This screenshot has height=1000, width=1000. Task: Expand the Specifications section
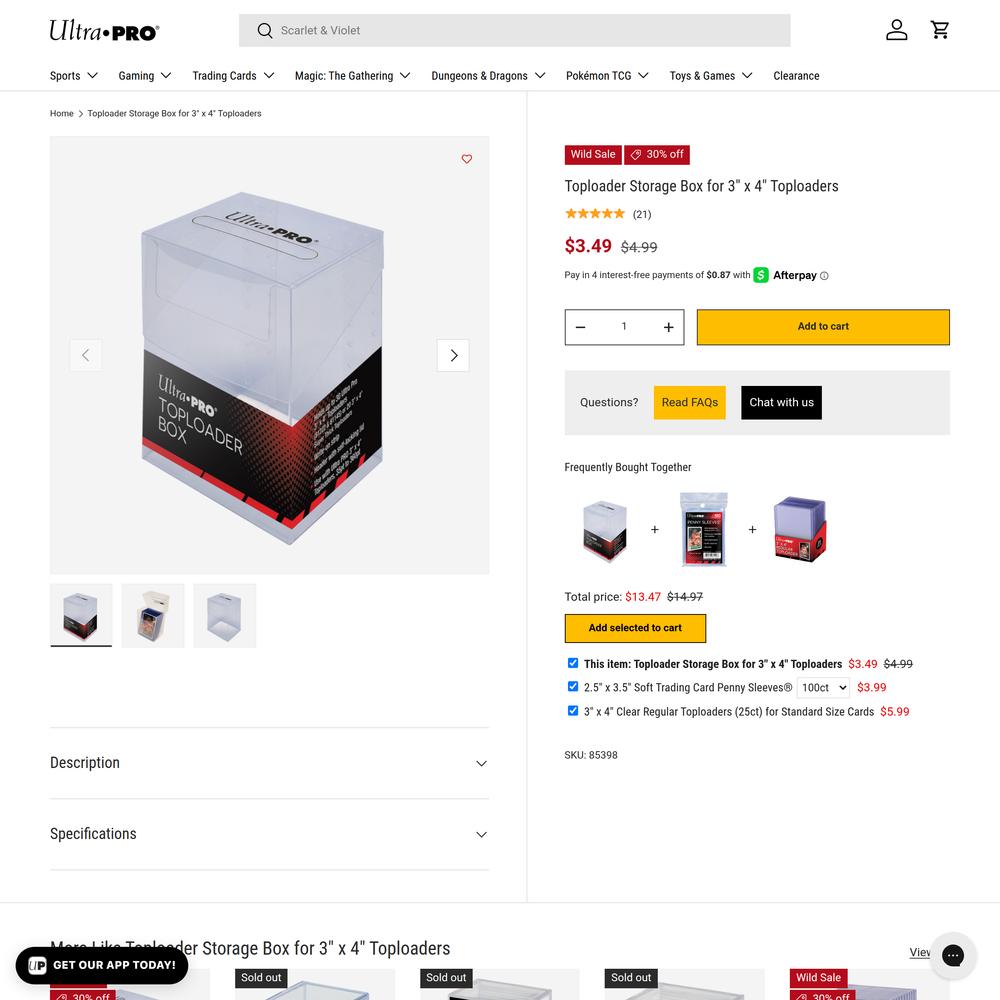pos(269,834)
